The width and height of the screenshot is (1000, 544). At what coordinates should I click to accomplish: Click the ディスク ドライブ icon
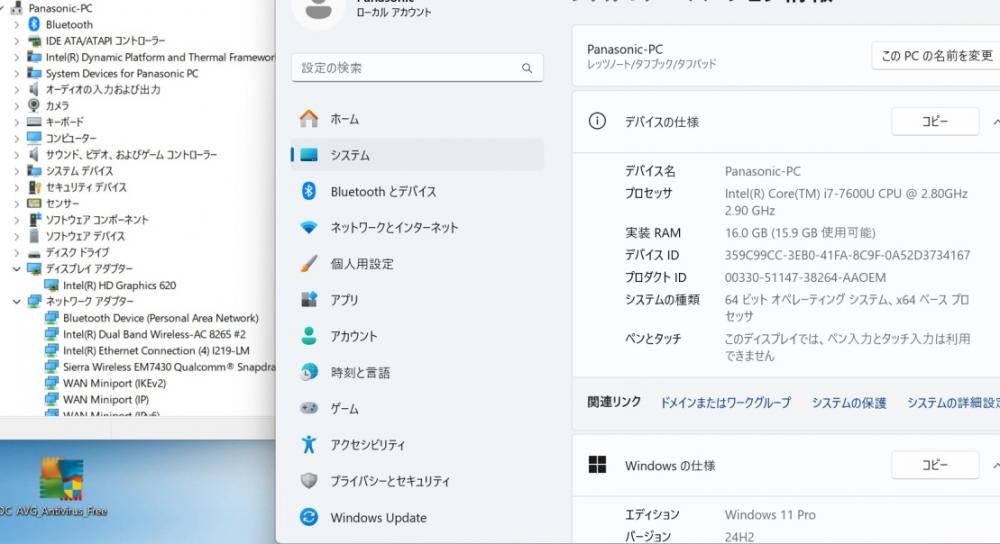(x=34, y=253)
